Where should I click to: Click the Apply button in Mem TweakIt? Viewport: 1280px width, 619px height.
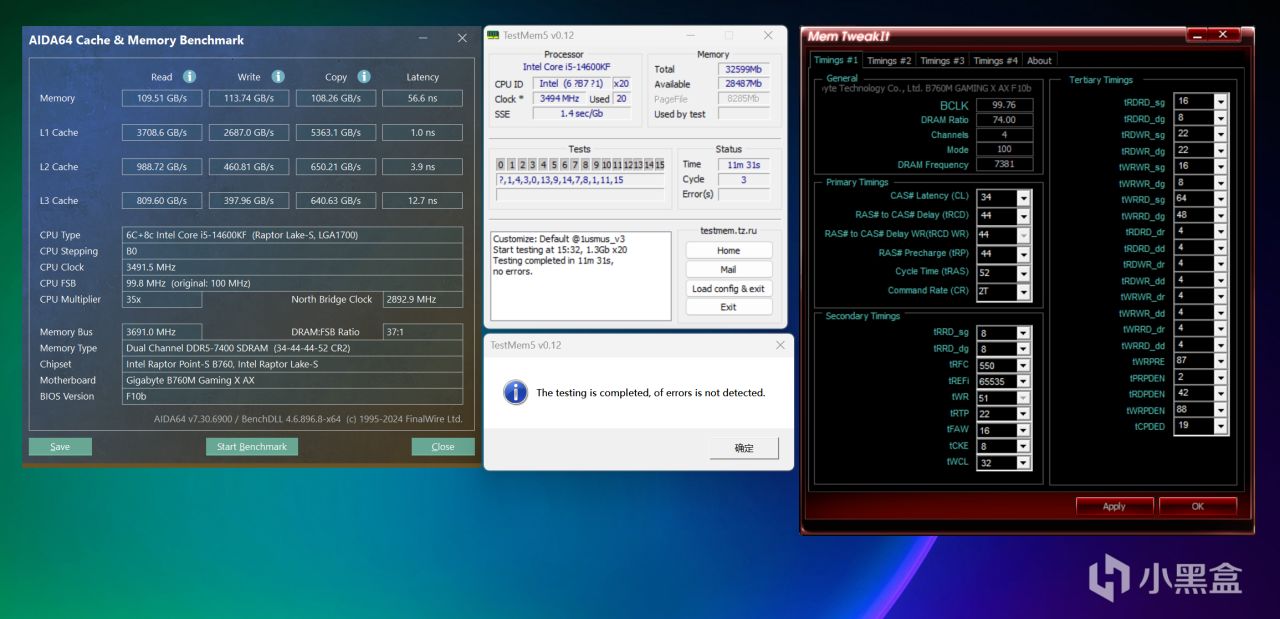[1114, 507]
